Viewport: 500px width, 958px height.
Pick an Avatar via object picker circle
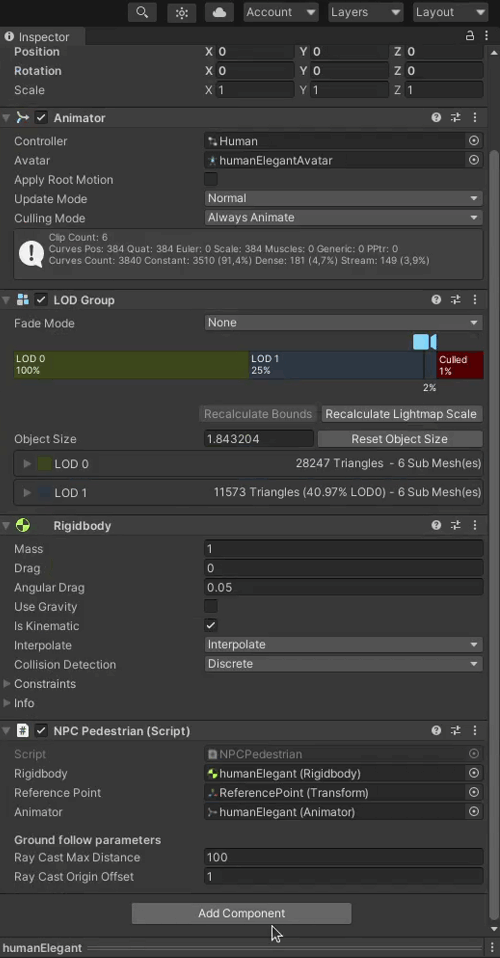pyautogui.click(x=474, y=160)
